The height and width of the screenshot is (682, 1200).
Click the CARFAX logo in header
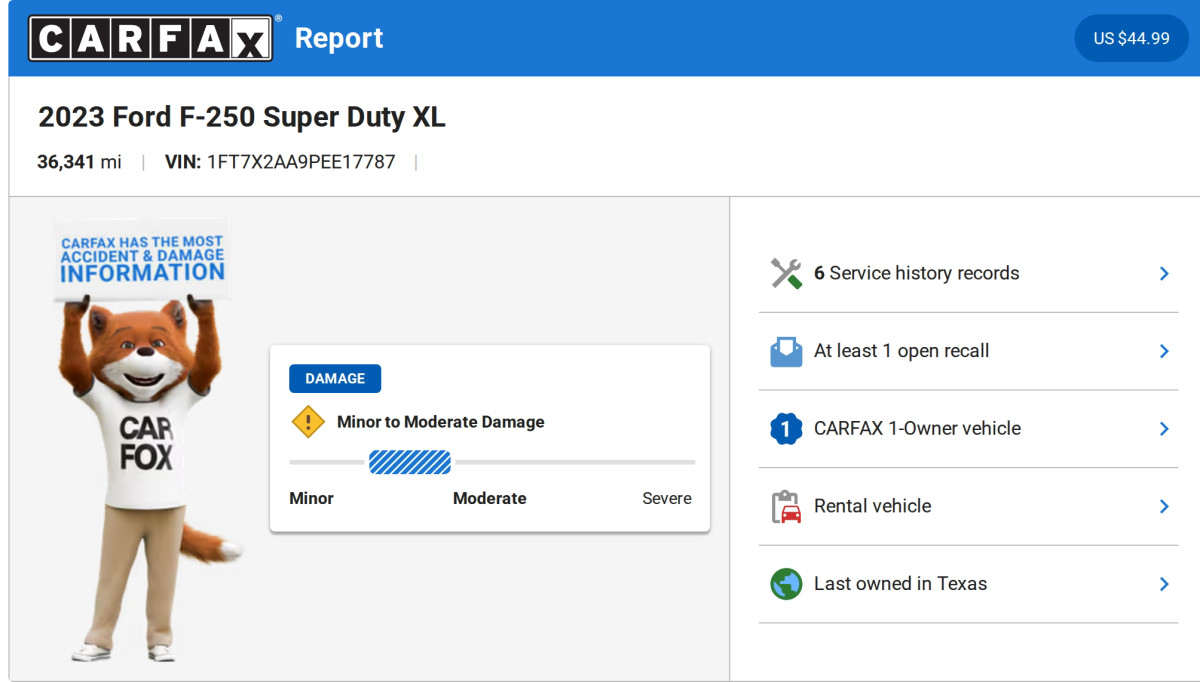[150, 38]
